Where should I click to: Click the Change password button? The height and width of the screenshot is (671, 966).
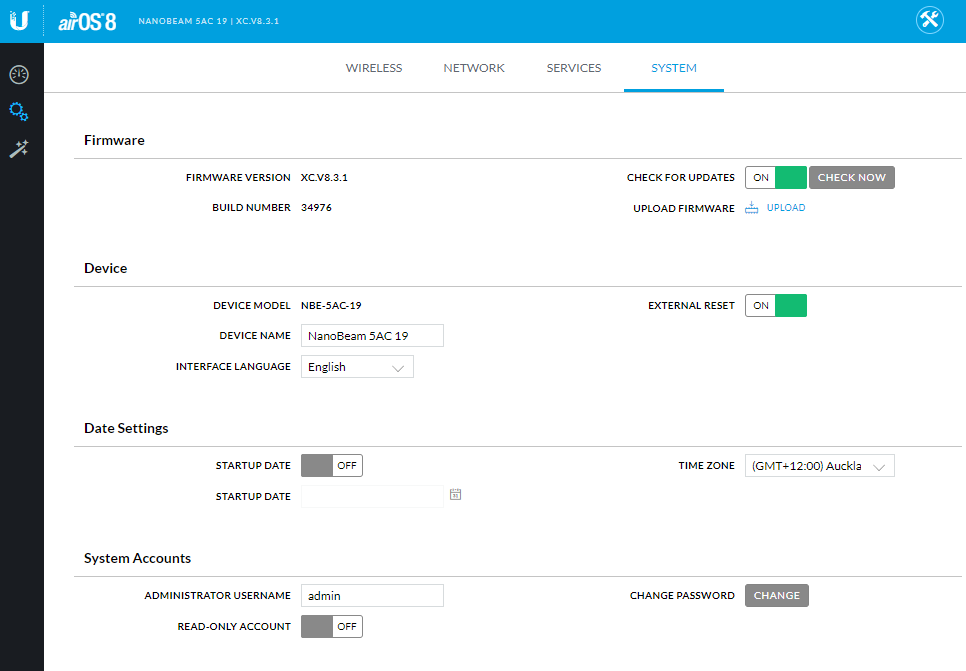coord(776,595)
